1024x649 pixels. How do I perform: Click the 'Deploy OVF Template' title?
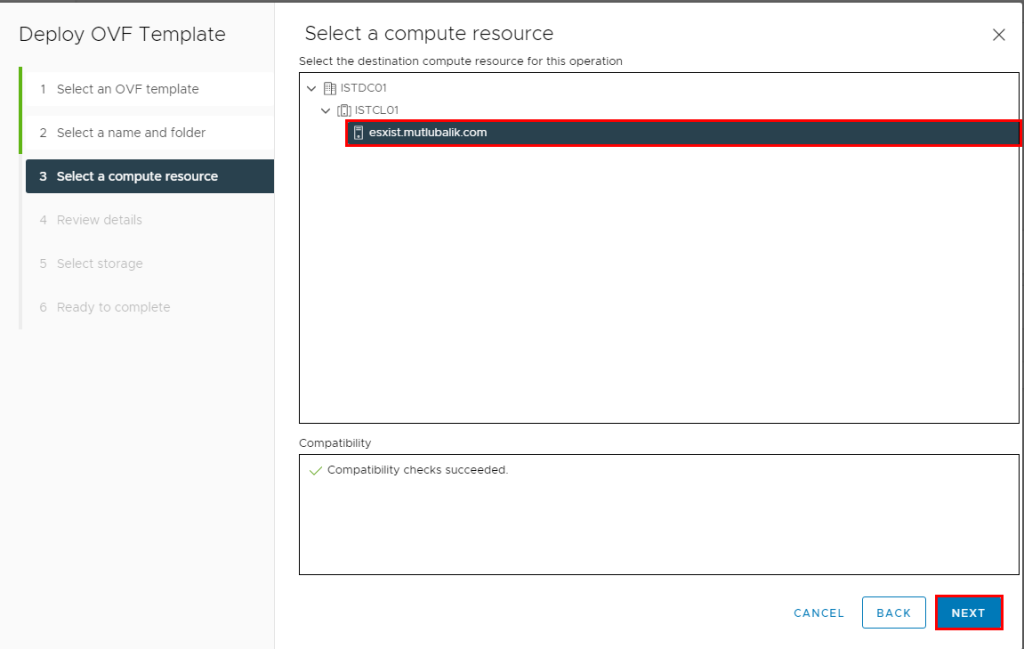[122, 34]
